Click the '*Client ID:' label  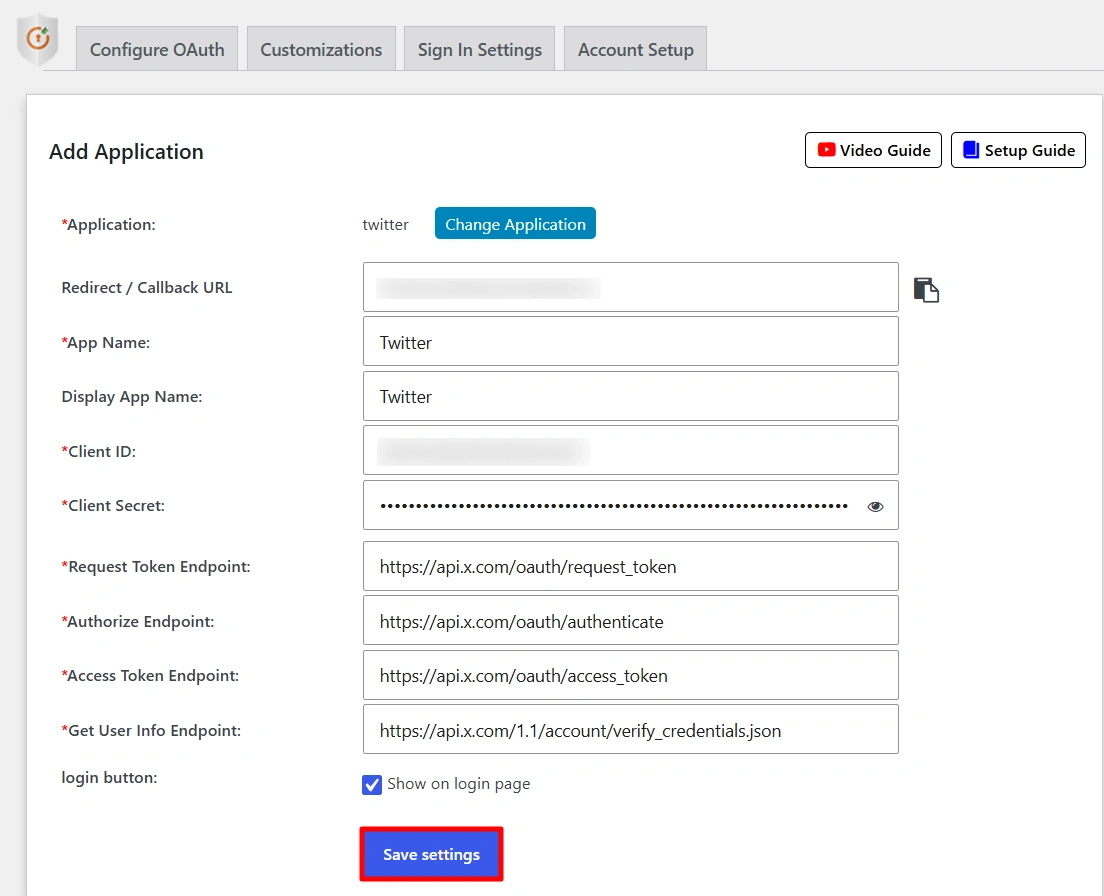tap(99, 451)
